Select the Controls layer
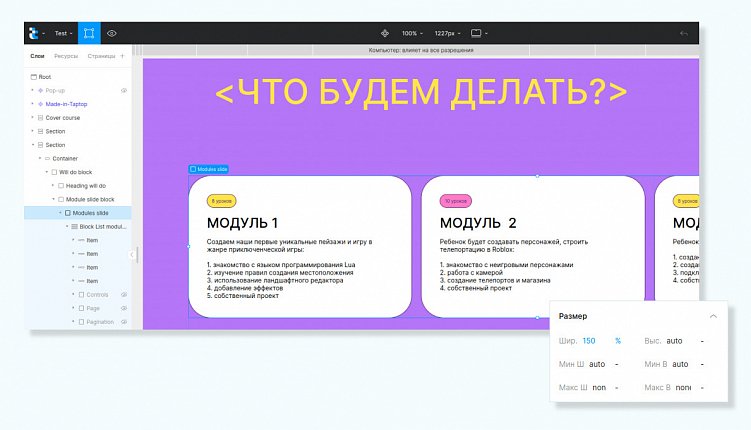 point(97,295)
